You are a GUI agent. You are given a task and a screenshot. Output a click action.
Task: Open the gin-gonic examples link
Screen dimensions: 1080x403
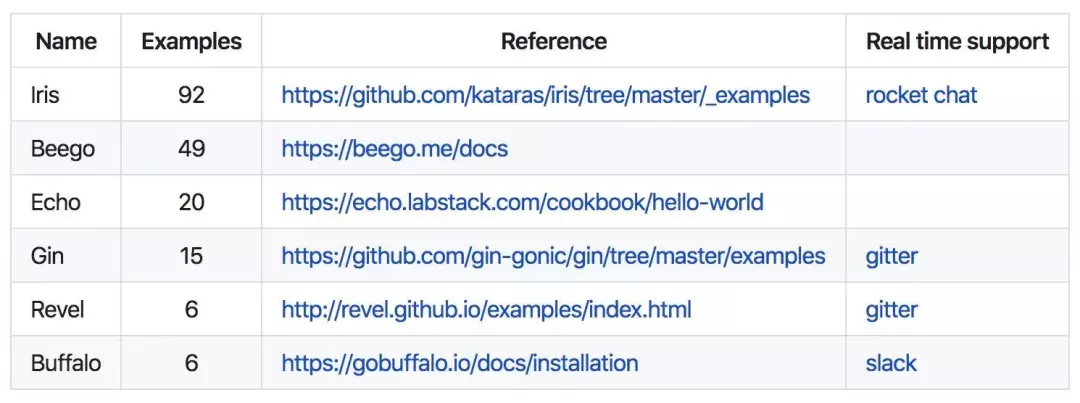(553, 256)
